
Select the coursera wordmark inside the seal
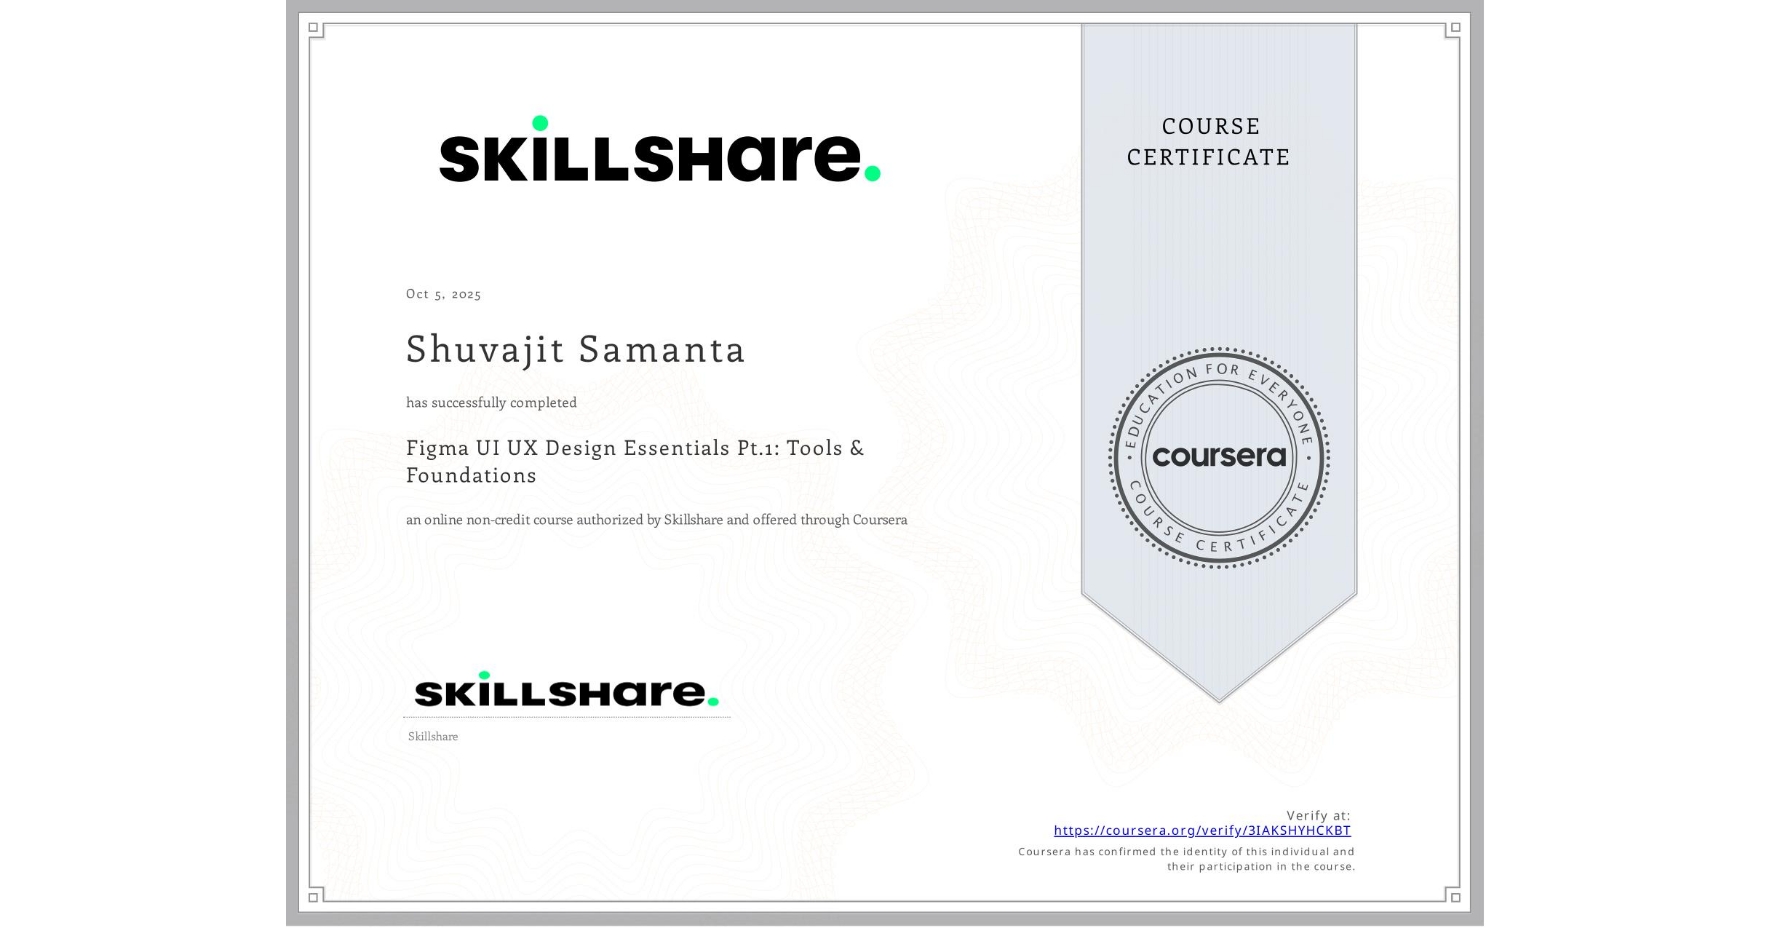pos(1219,457)
